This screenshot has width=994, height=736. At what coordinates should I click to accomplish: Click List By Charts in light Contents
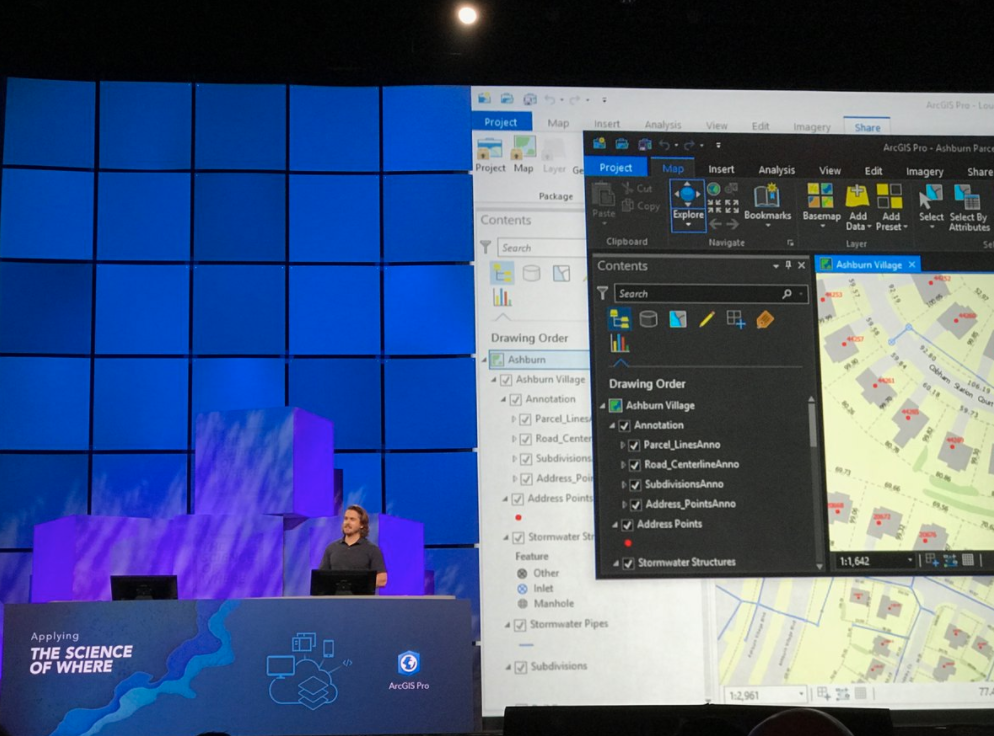point(502,297)
